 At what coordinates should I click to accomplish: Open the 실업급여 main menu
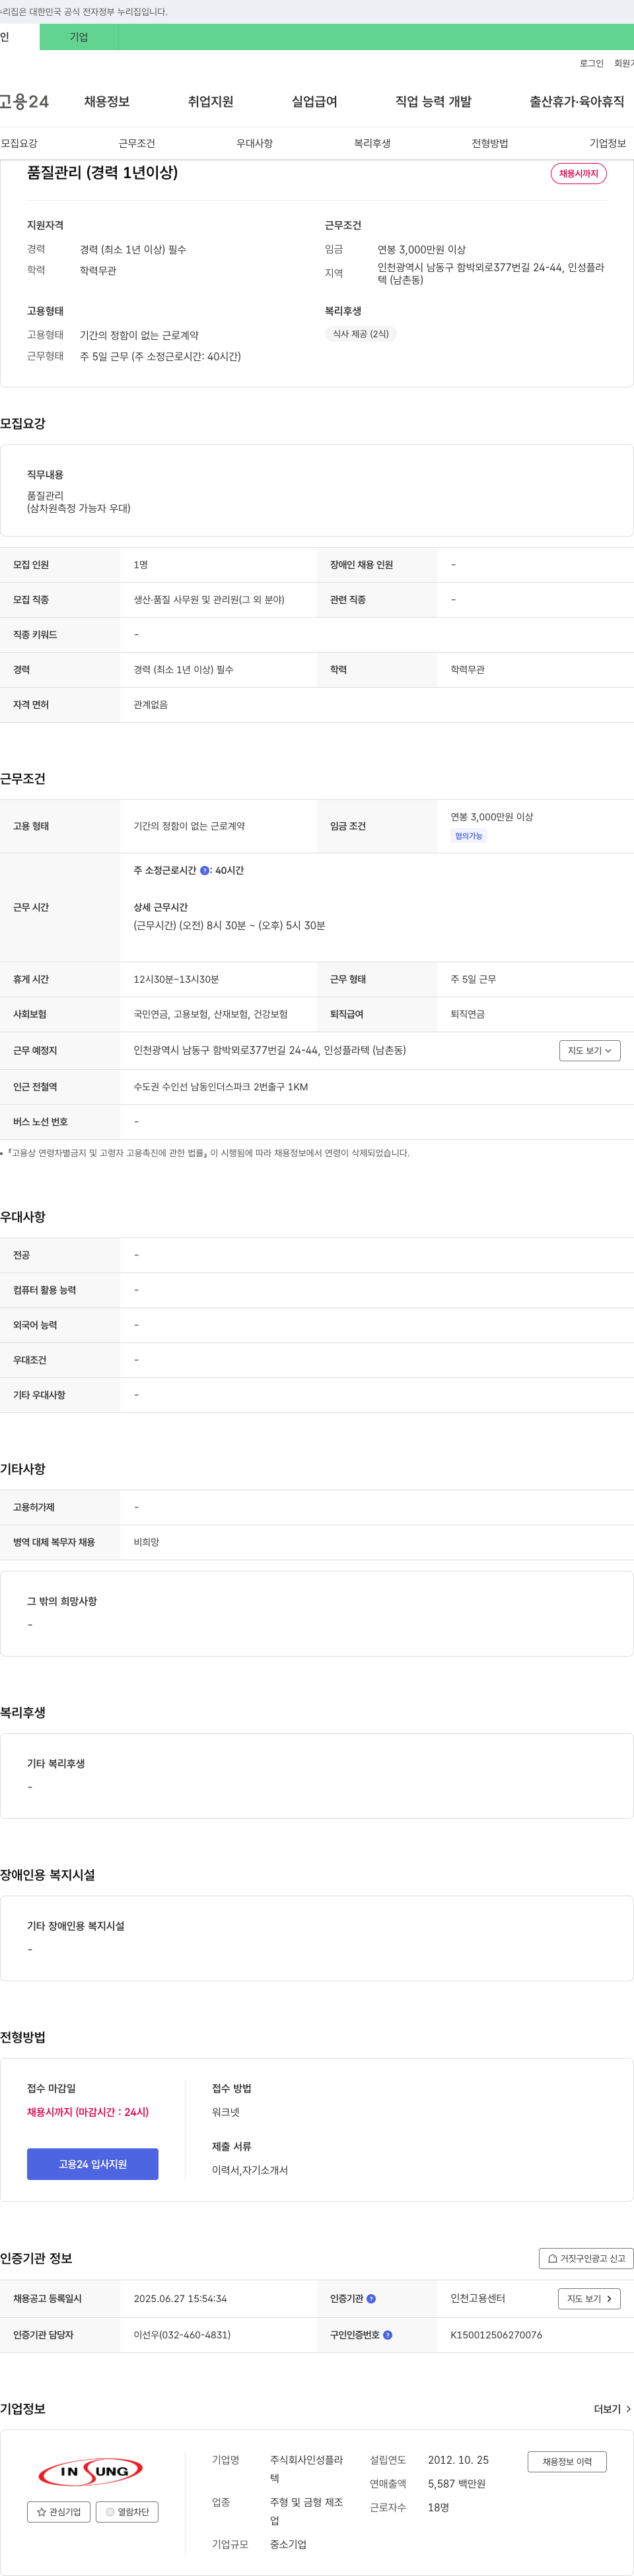tap(314, 102)
